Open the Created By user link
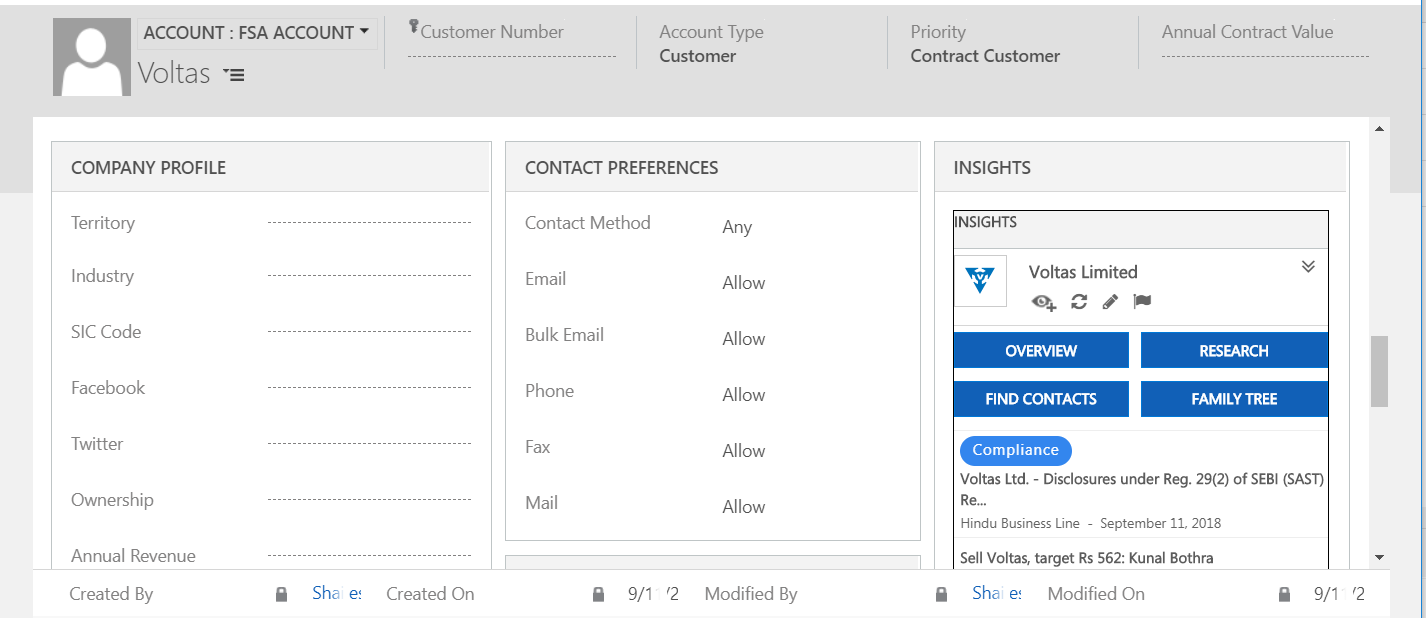 [336, 594]
